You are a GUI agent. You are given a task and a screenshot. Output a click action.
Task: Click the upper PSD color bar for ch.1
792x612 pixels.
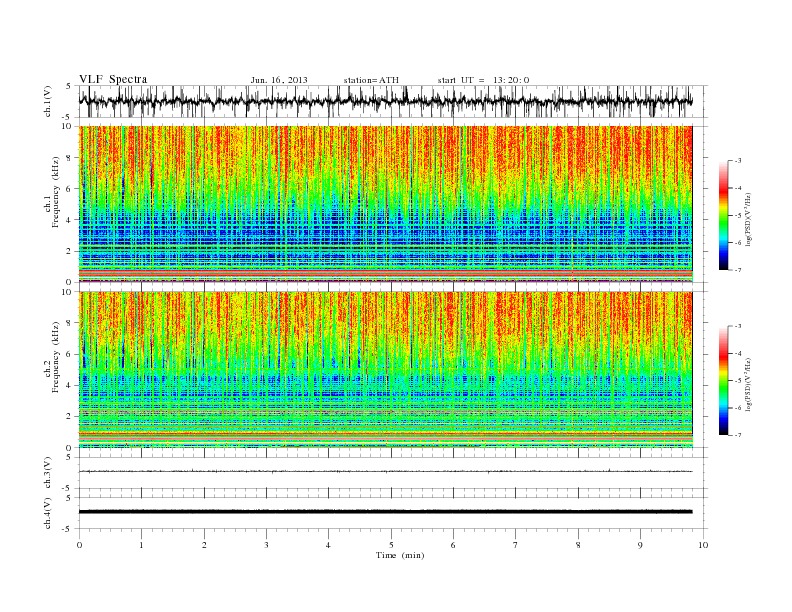[723, 215]
